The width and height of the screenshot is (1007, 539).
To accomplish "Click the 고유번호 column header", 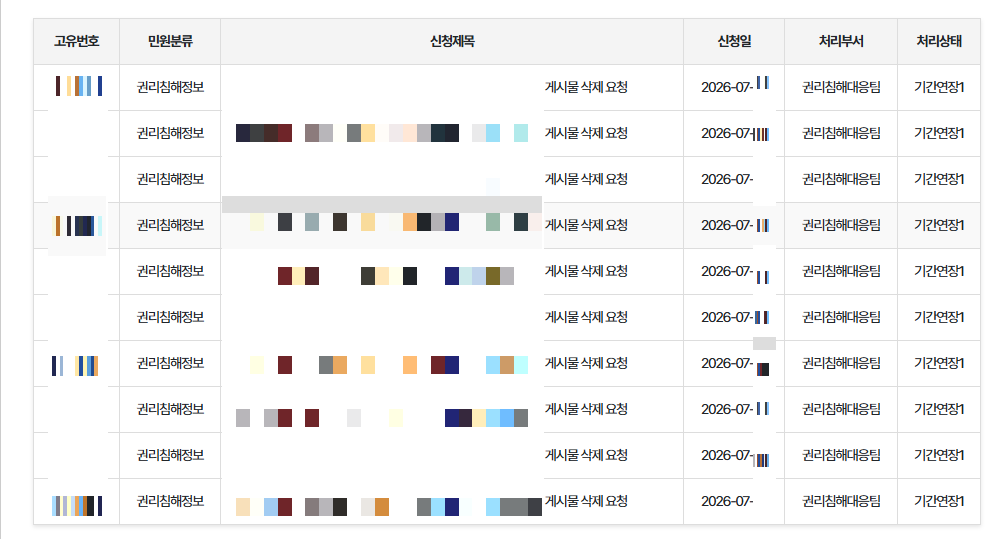I will pyautogui.click(x=76, y=41).
